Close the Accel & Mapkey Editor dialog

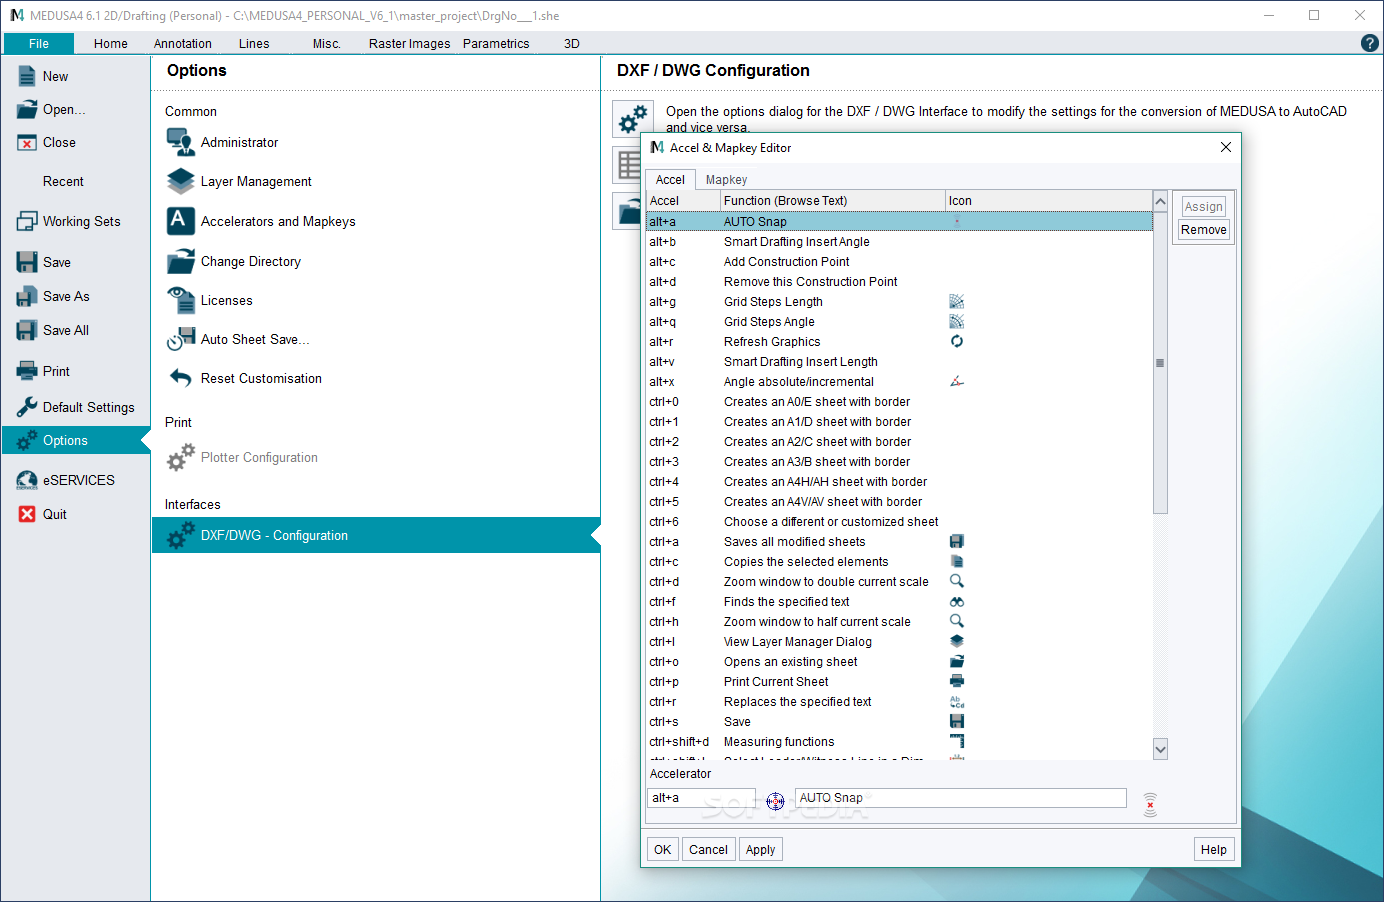[x=1225, y=147]
